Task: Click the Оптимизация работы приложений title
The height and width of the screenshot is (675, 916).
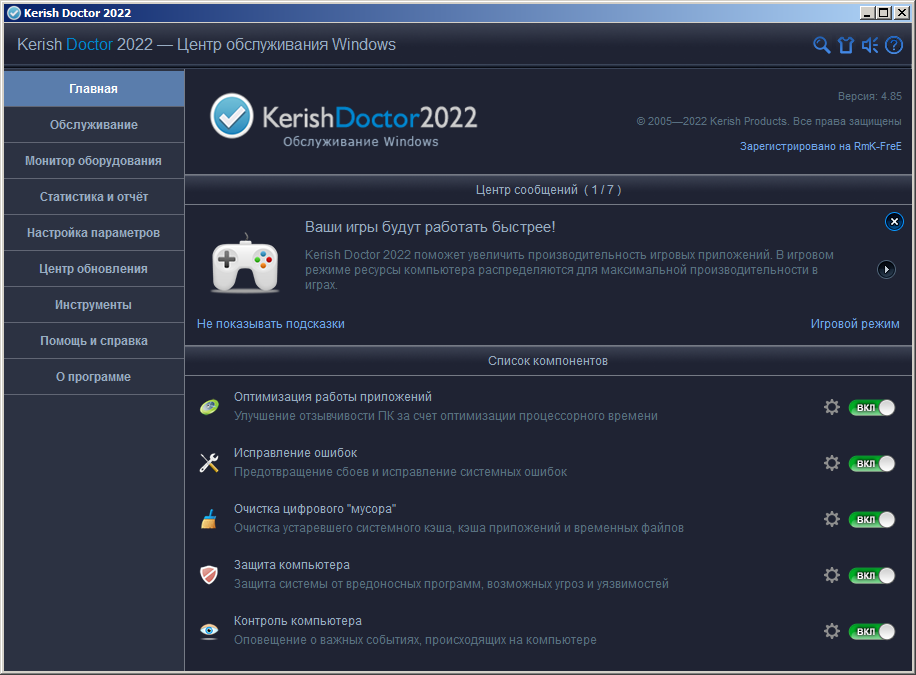Action: [333, 397]
